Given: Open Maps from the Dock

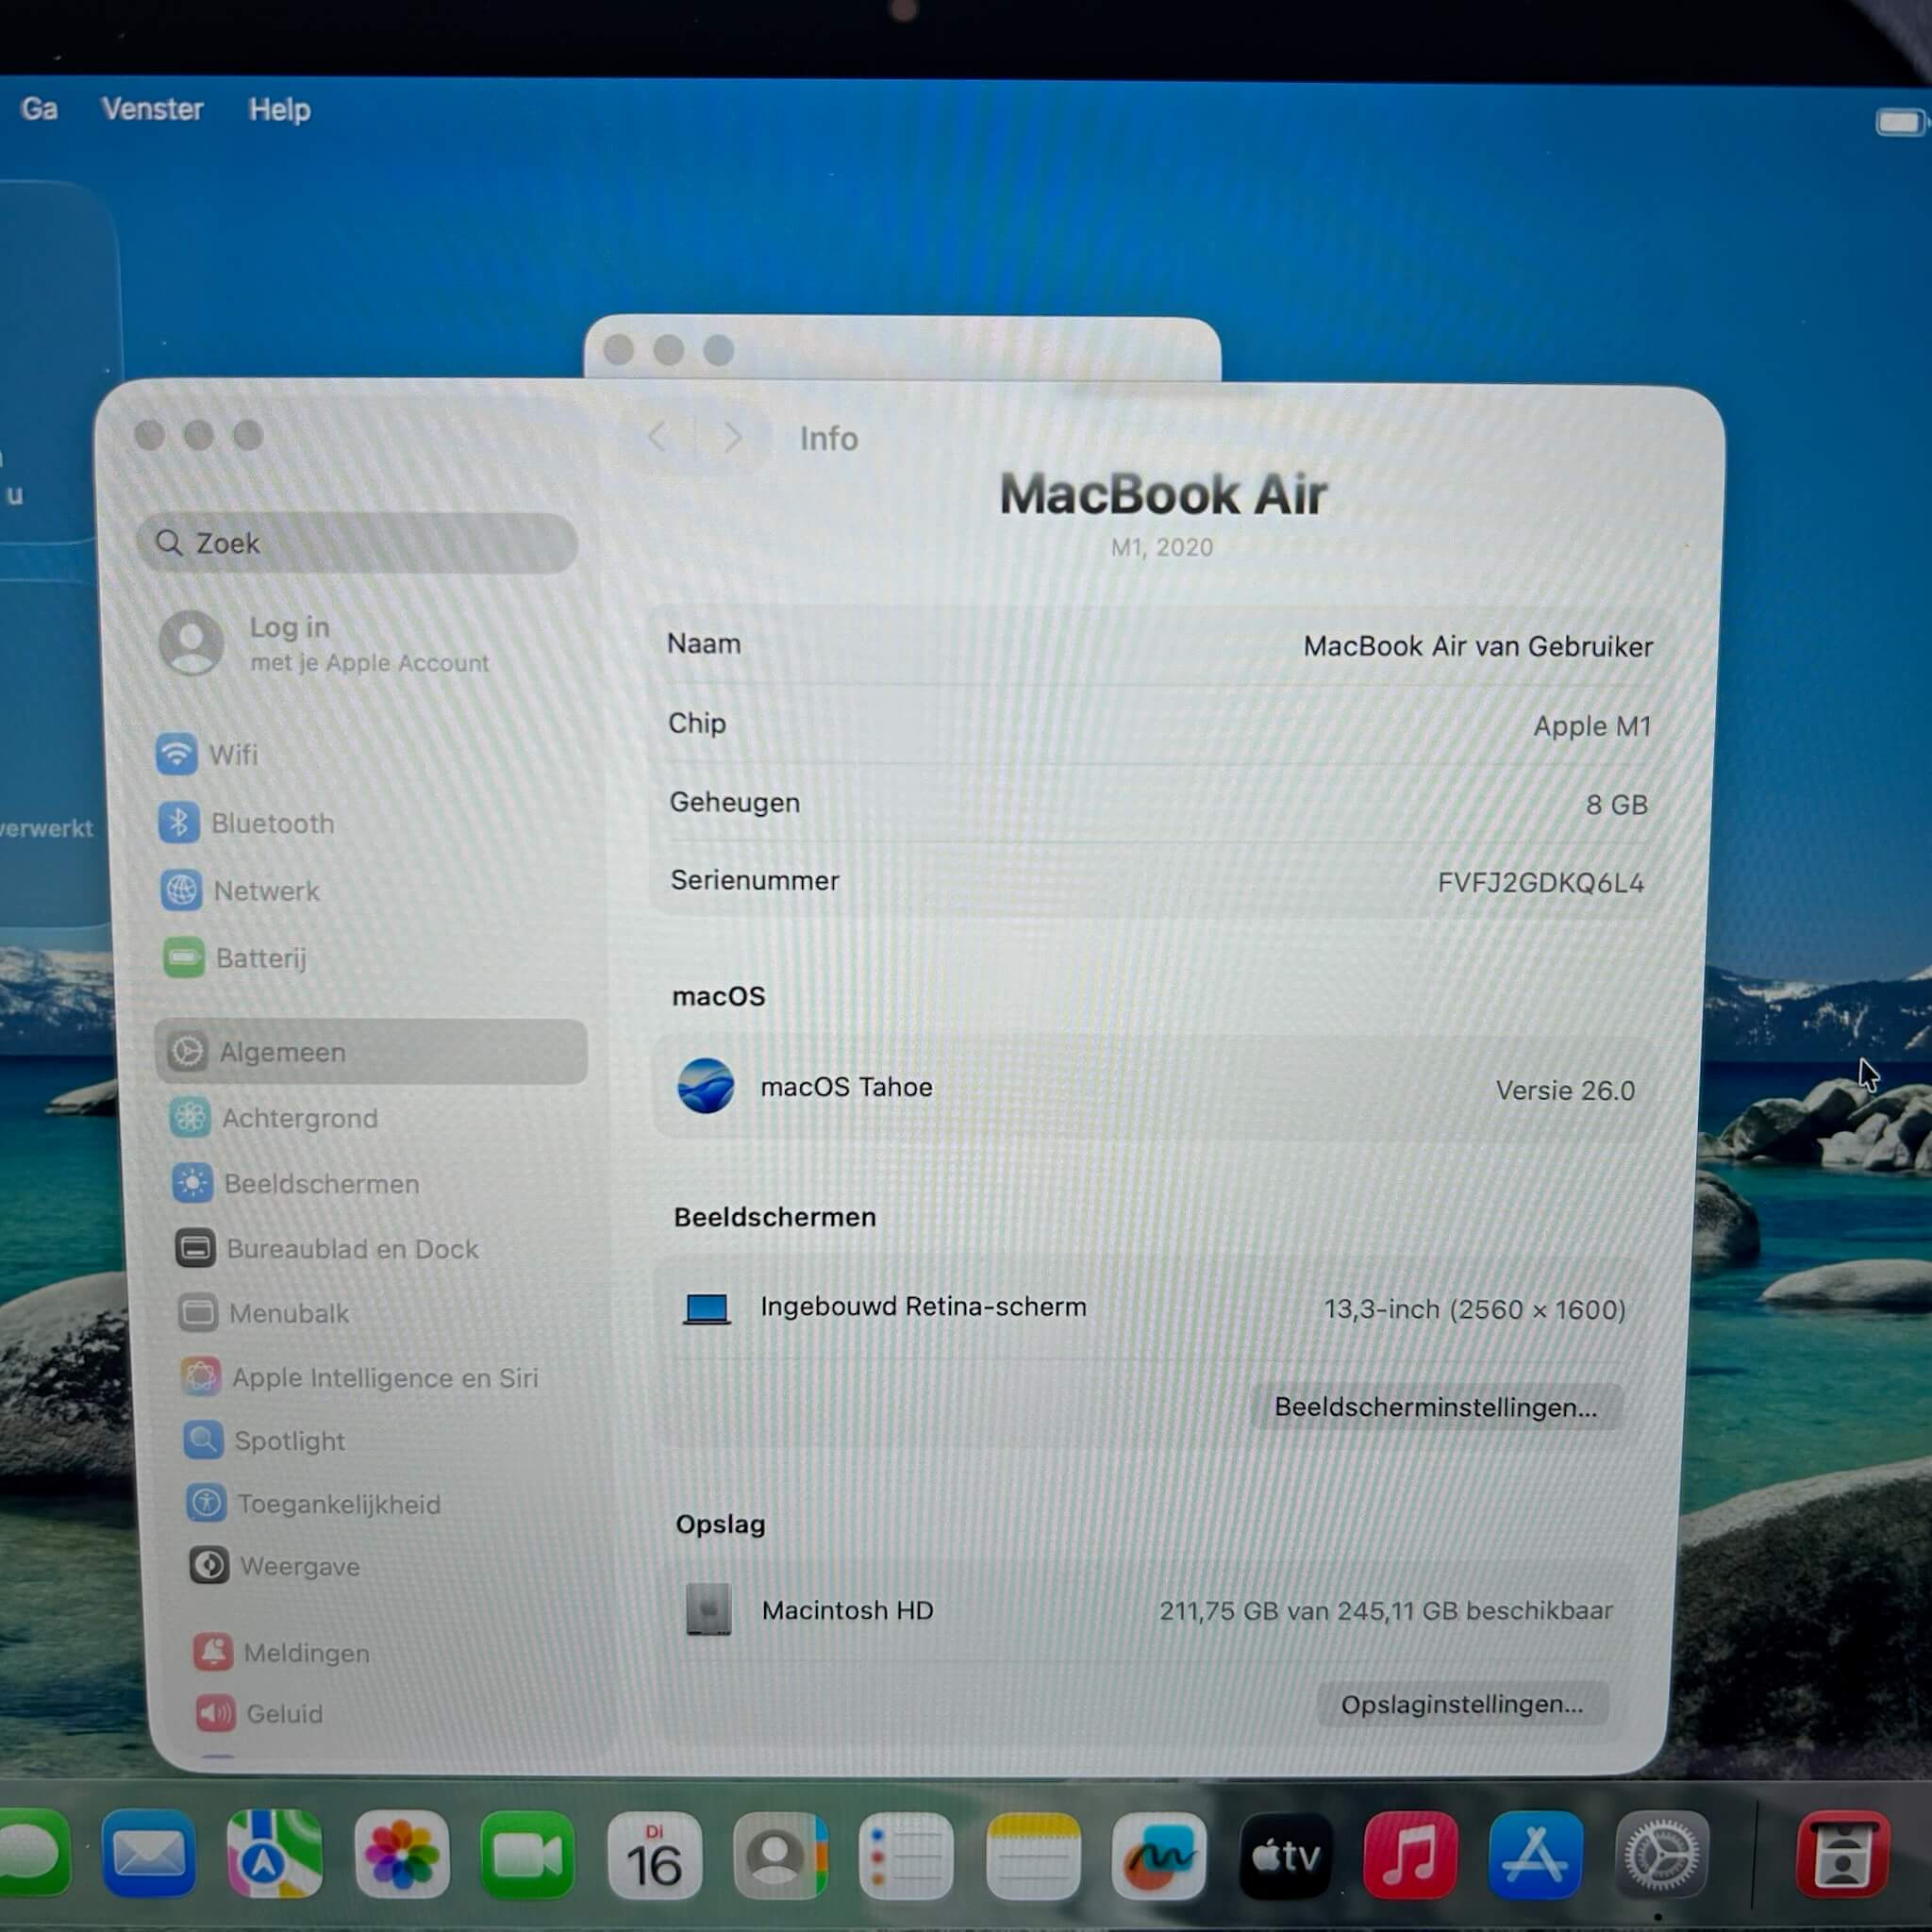Looking at the screenshot, I should pyautogui.click(x=275, y=1854).
